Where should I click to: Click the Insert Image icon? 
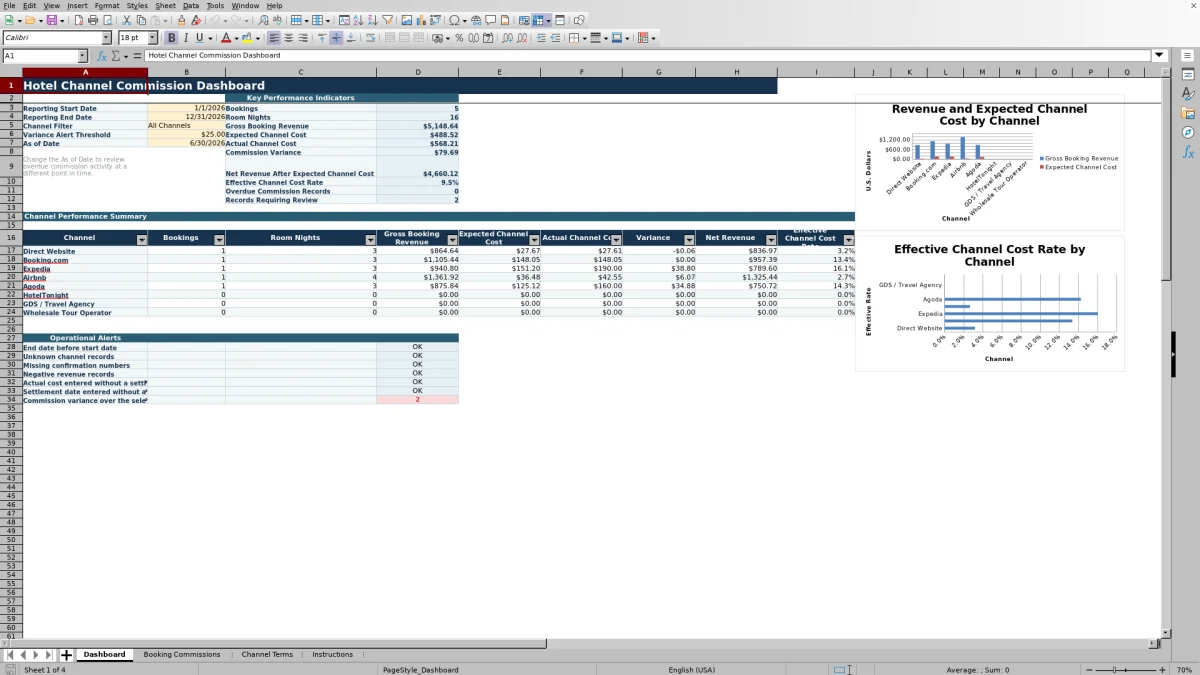point(406,20)
